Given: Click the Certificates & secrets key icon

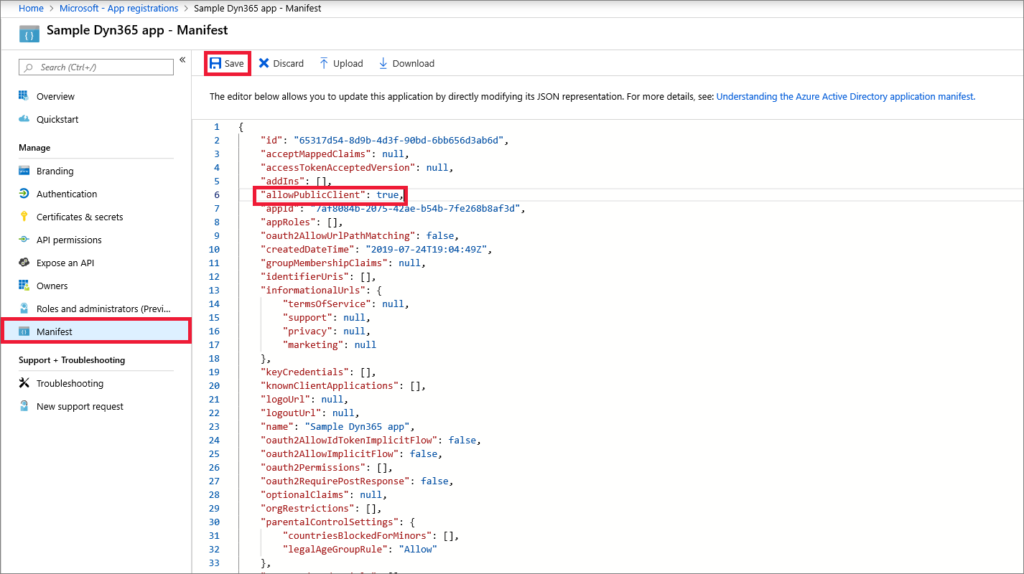Looking at the screenshot, I should 24,217.
